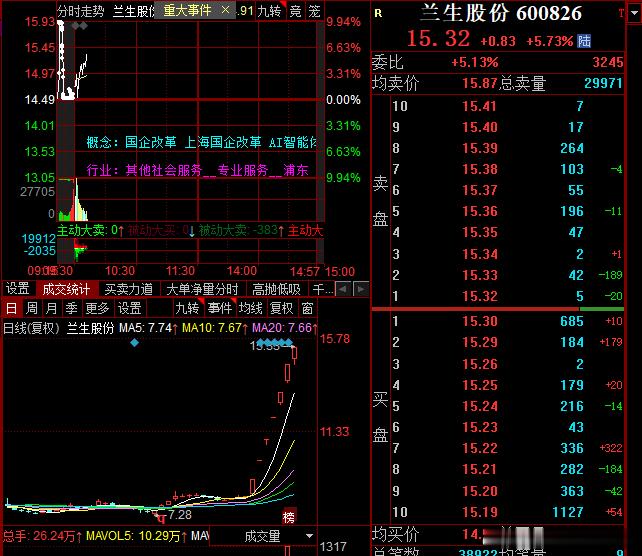The image size is (642, 556).
Task: Click the 总卖量 value 29971
Action: point(603,83)
